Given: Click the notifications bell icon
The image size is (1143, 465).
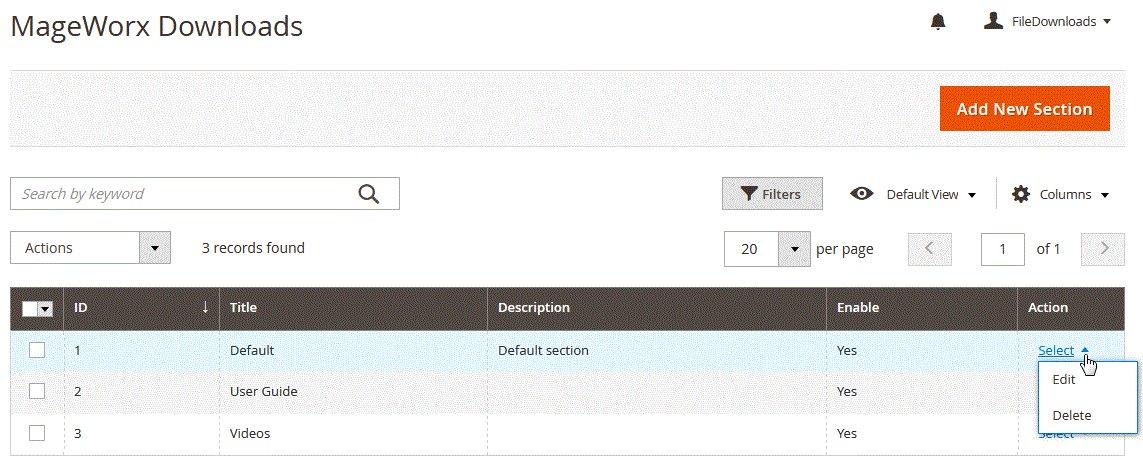Looking at the screenshot, I should pos(938,21).
